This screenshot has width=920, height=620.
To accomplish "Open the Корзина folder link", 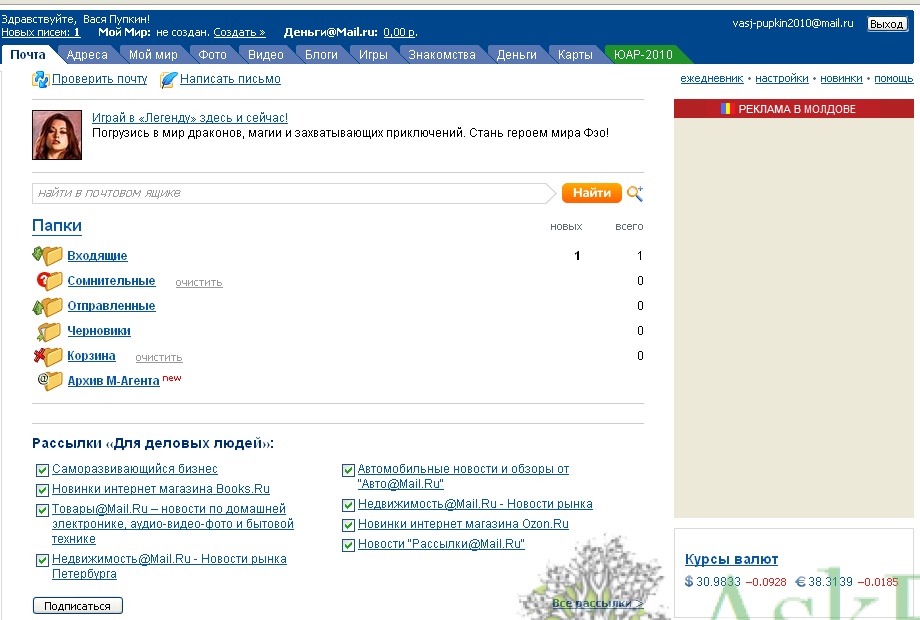I will [92, 356].
